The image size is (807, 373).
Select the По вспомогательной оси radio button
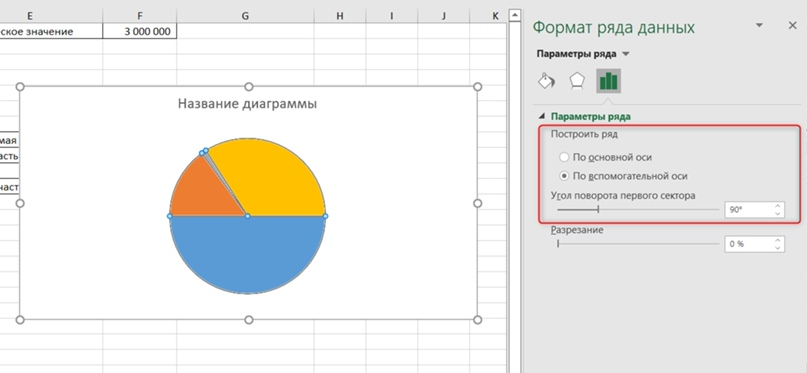(x=564, y=176)
